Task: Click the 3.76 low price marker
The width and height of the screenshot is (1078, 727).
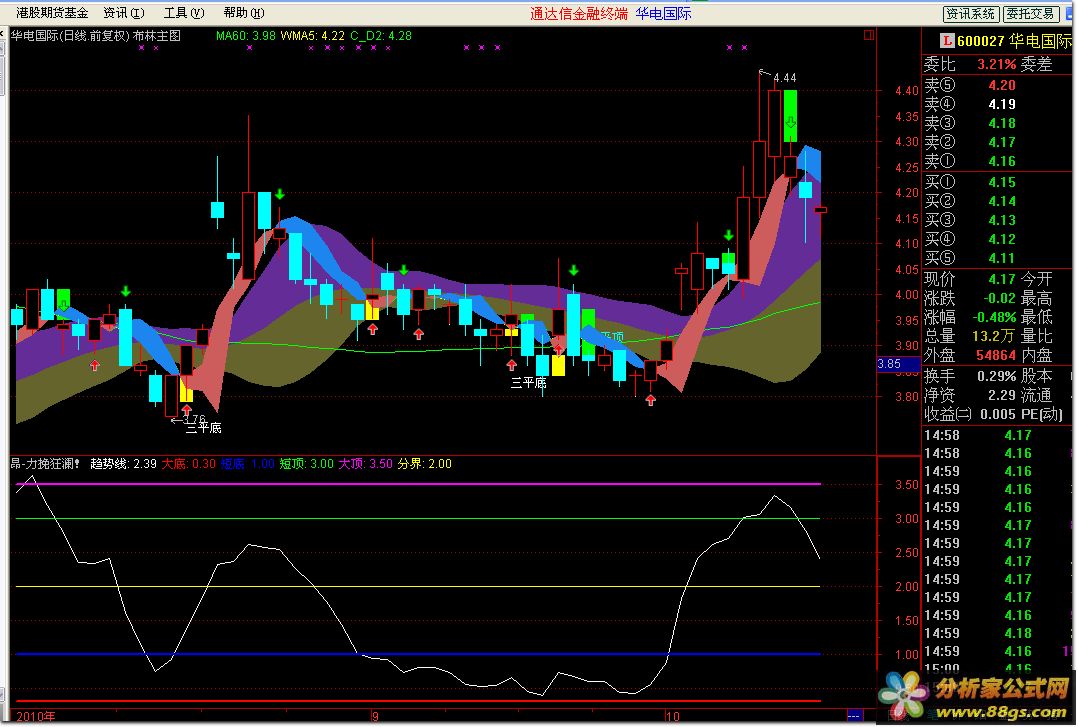Action: [x=194, y=418]
